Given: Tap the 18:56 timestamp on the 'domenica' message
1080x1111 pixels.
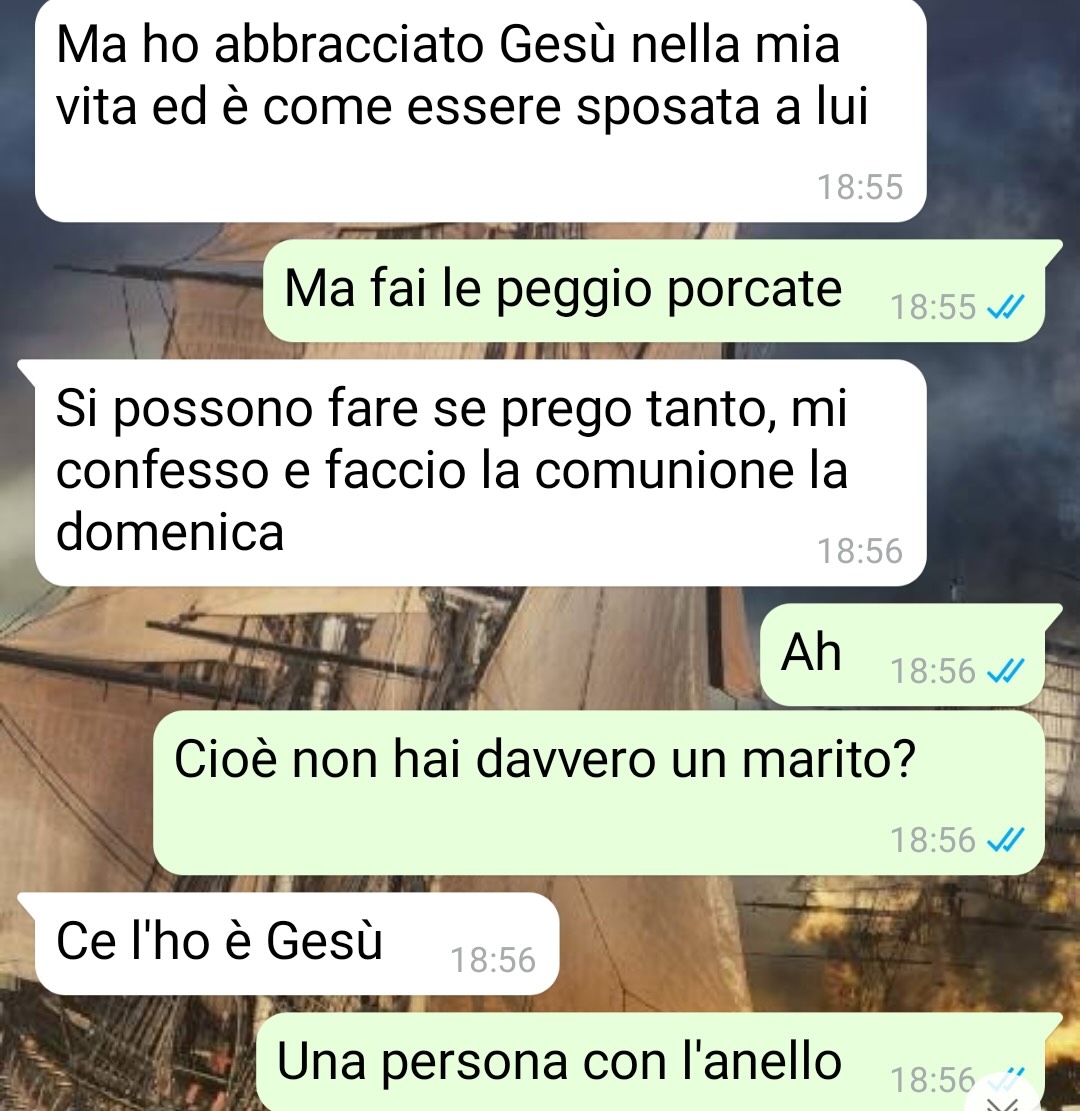Looking at the screenshot, I should pos(860,551).
